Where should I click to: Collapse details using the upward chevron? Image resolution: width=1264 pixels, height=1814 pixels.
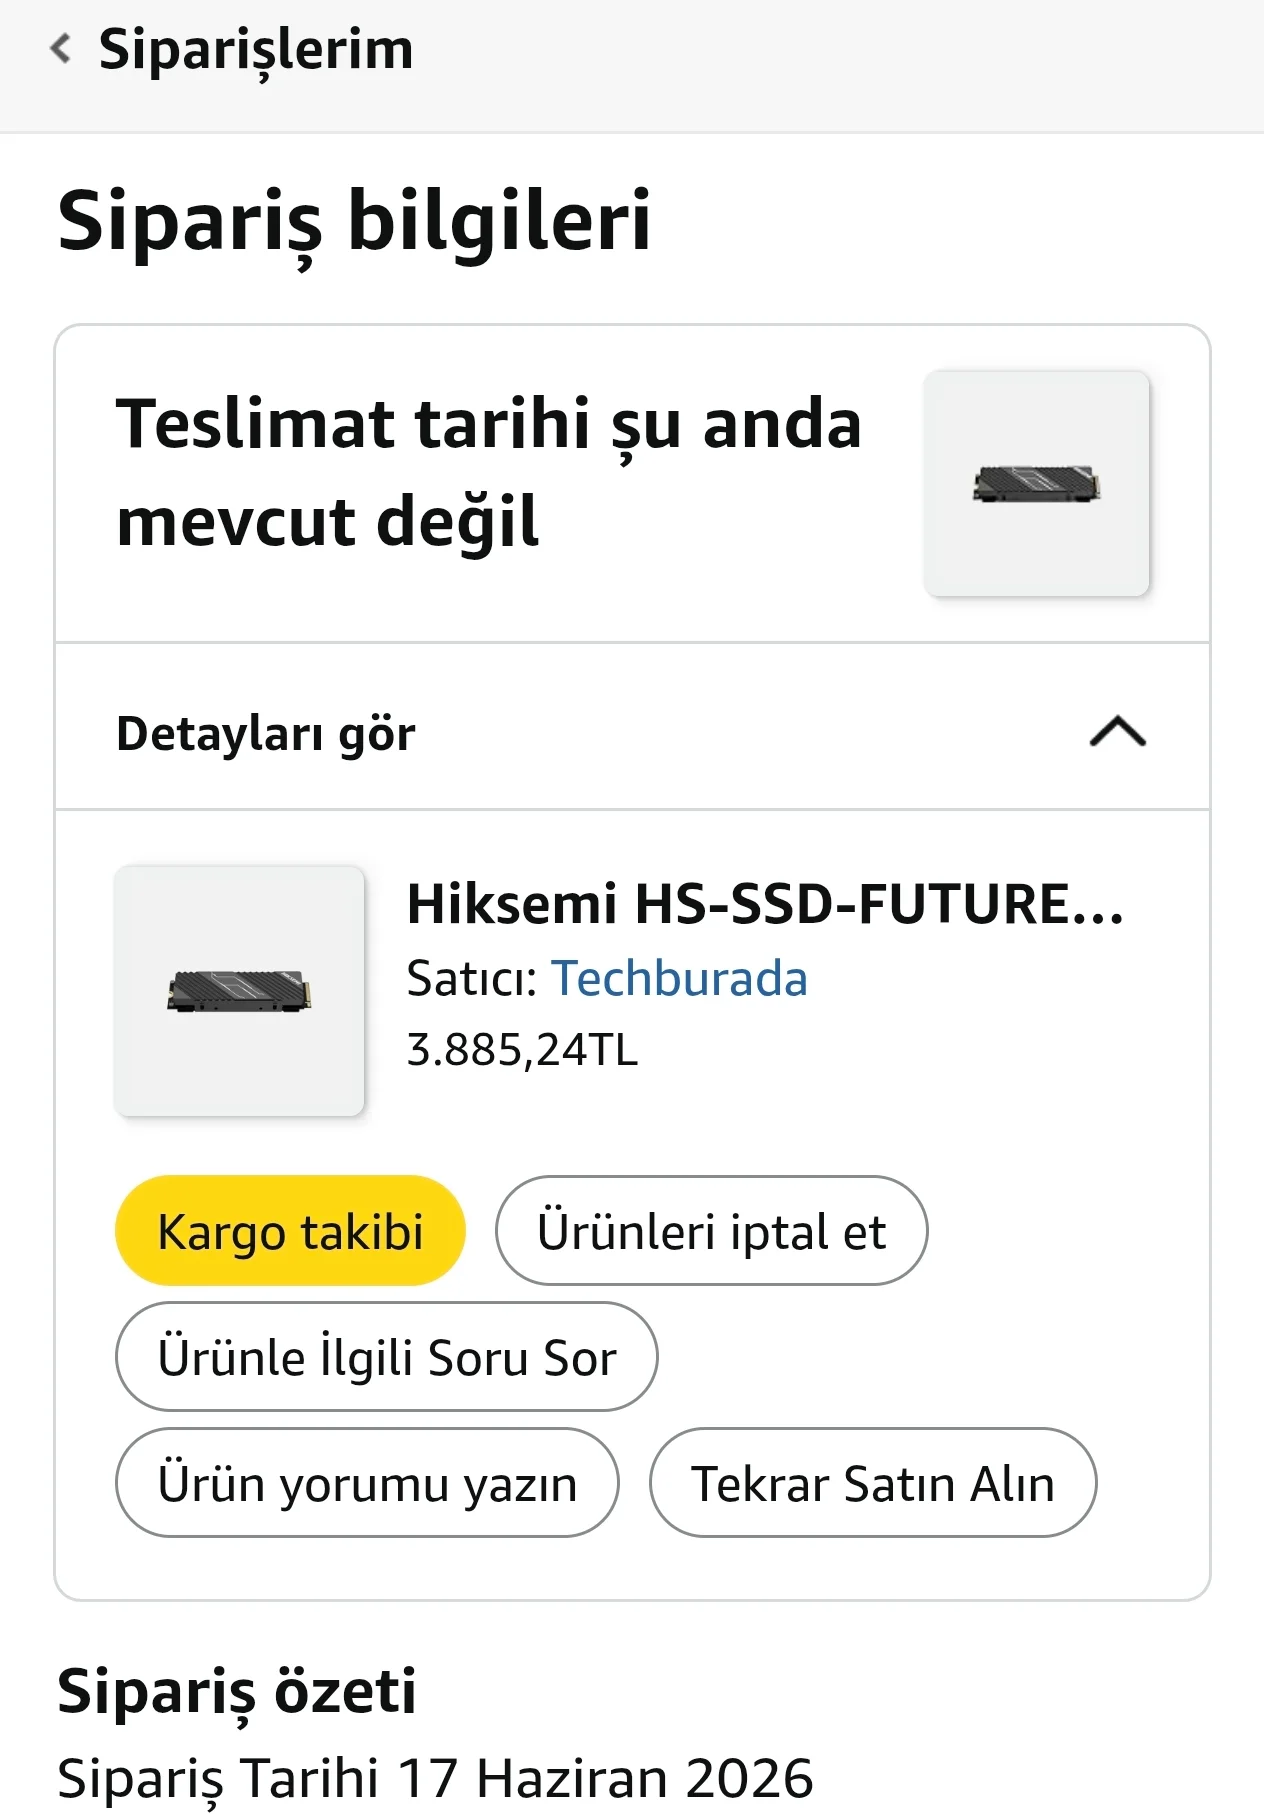[x=1117, y=732]
